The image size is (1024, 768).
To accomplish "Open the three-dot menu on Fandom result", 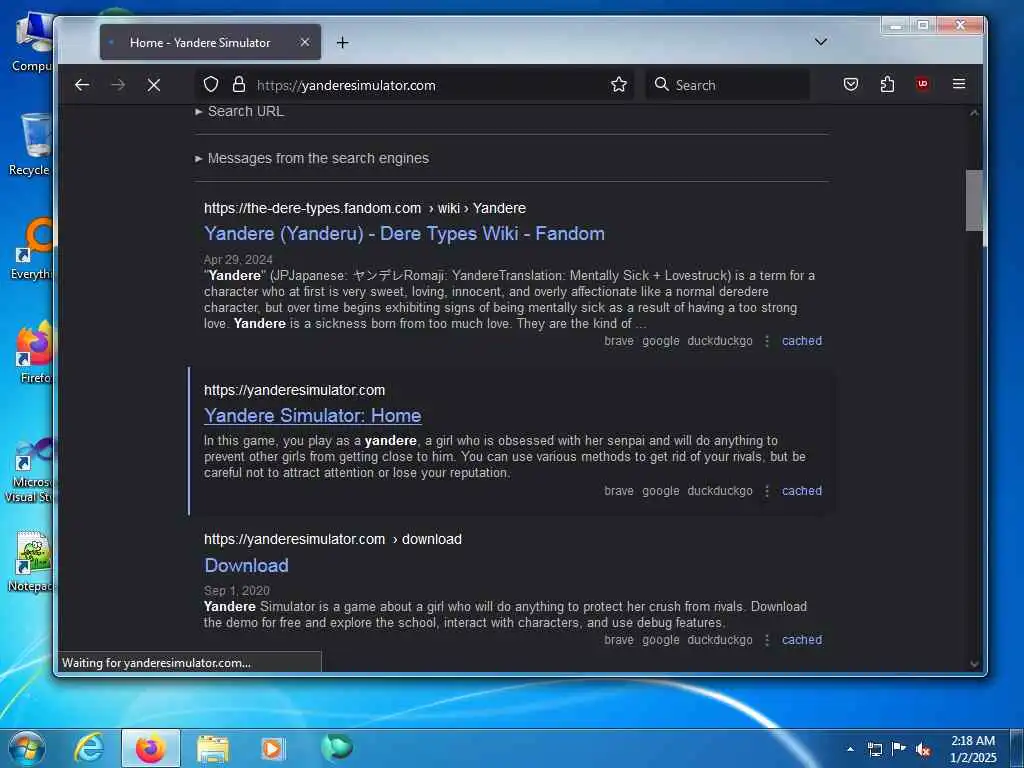I will (767, 341).
